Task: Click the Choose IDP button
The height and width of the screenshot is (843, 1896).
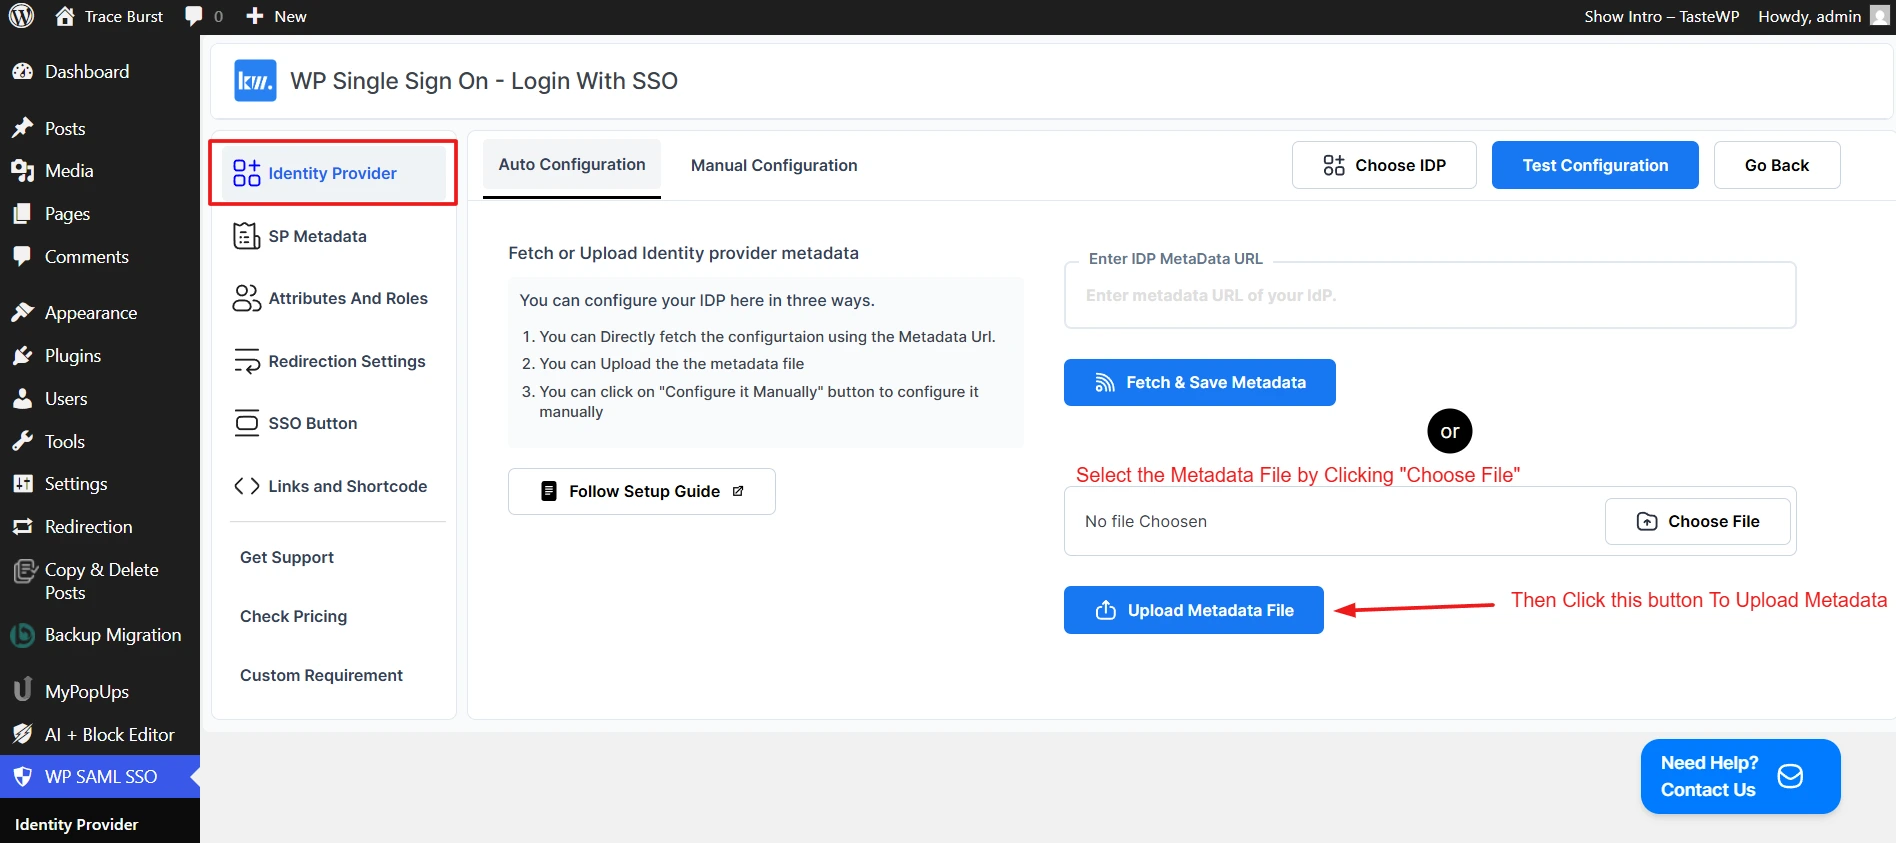Action: click(1384, 165)
